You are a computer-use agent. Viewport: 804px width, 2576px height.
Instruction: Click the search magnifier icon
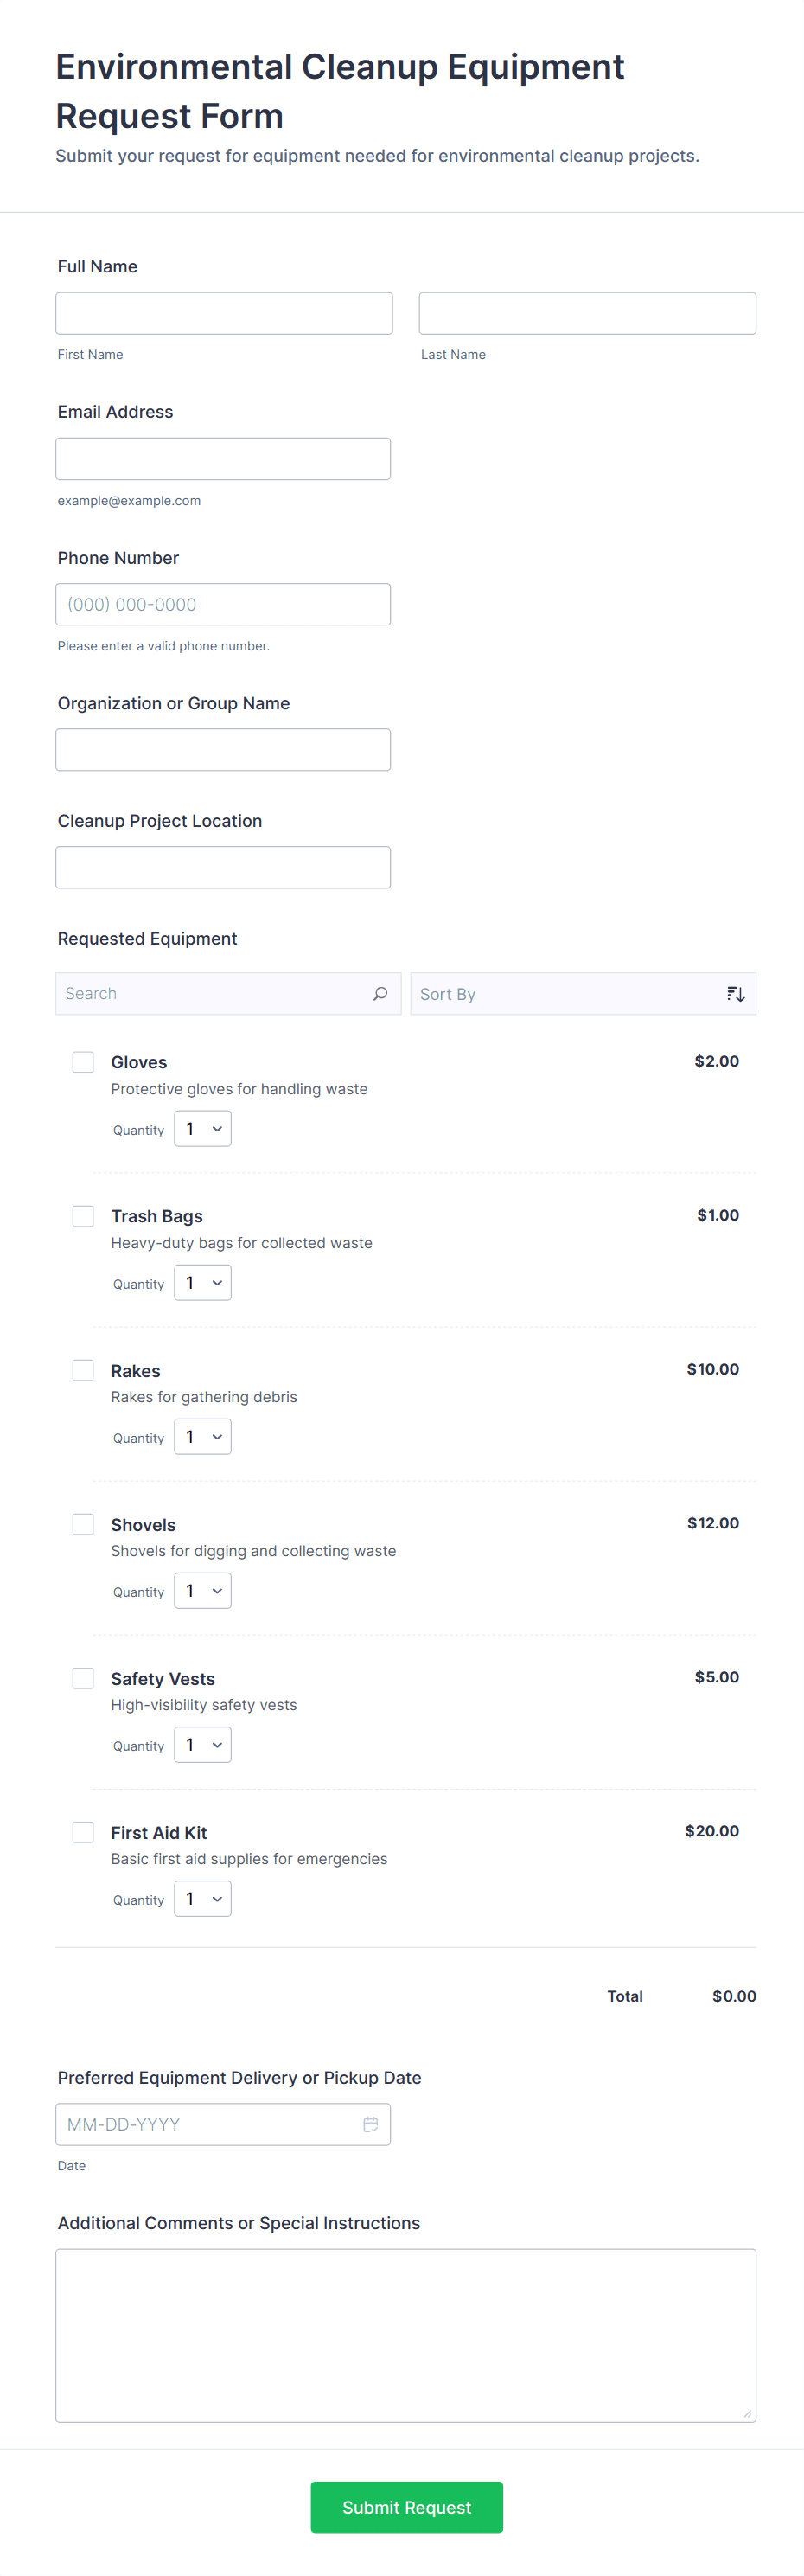pyautogui.click(x=380, y=993)
